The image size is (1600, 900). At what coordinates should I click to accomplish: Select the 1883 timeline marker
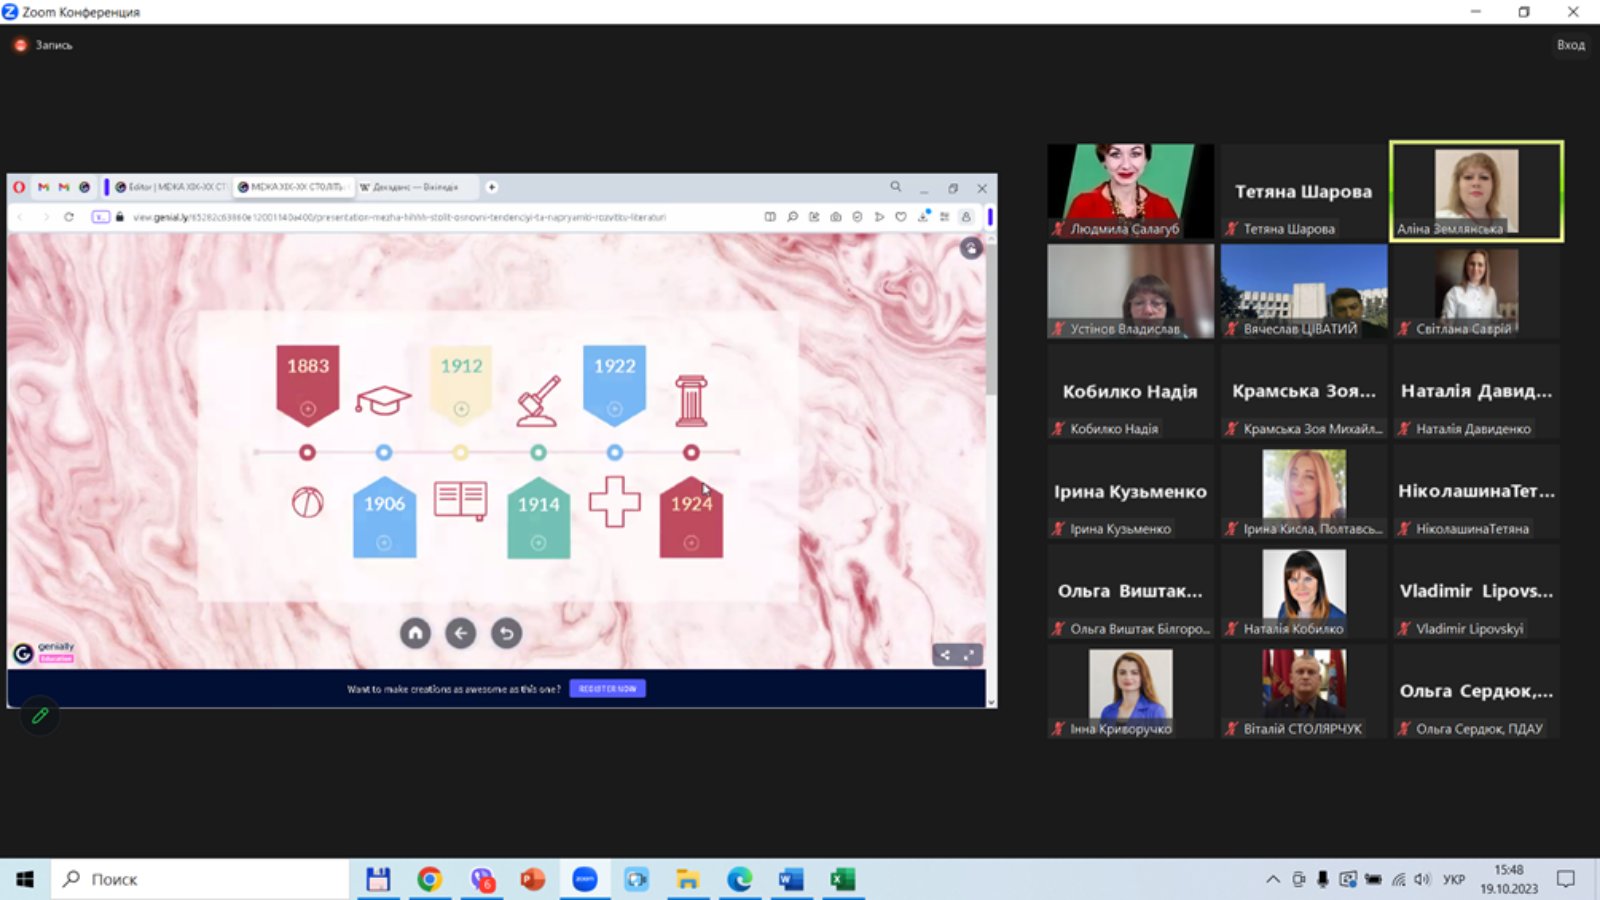(308, 380)
